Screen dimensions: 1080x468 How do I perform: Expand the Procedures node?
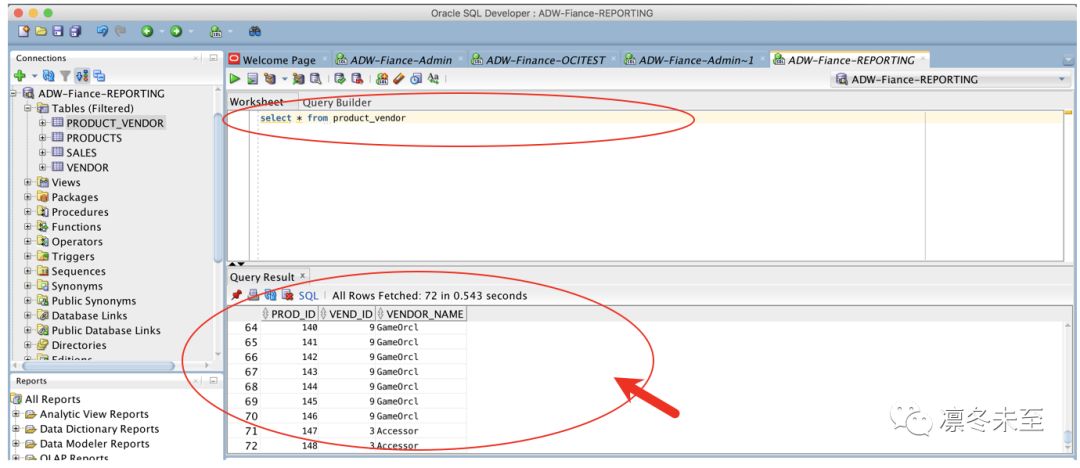[28, 212]
